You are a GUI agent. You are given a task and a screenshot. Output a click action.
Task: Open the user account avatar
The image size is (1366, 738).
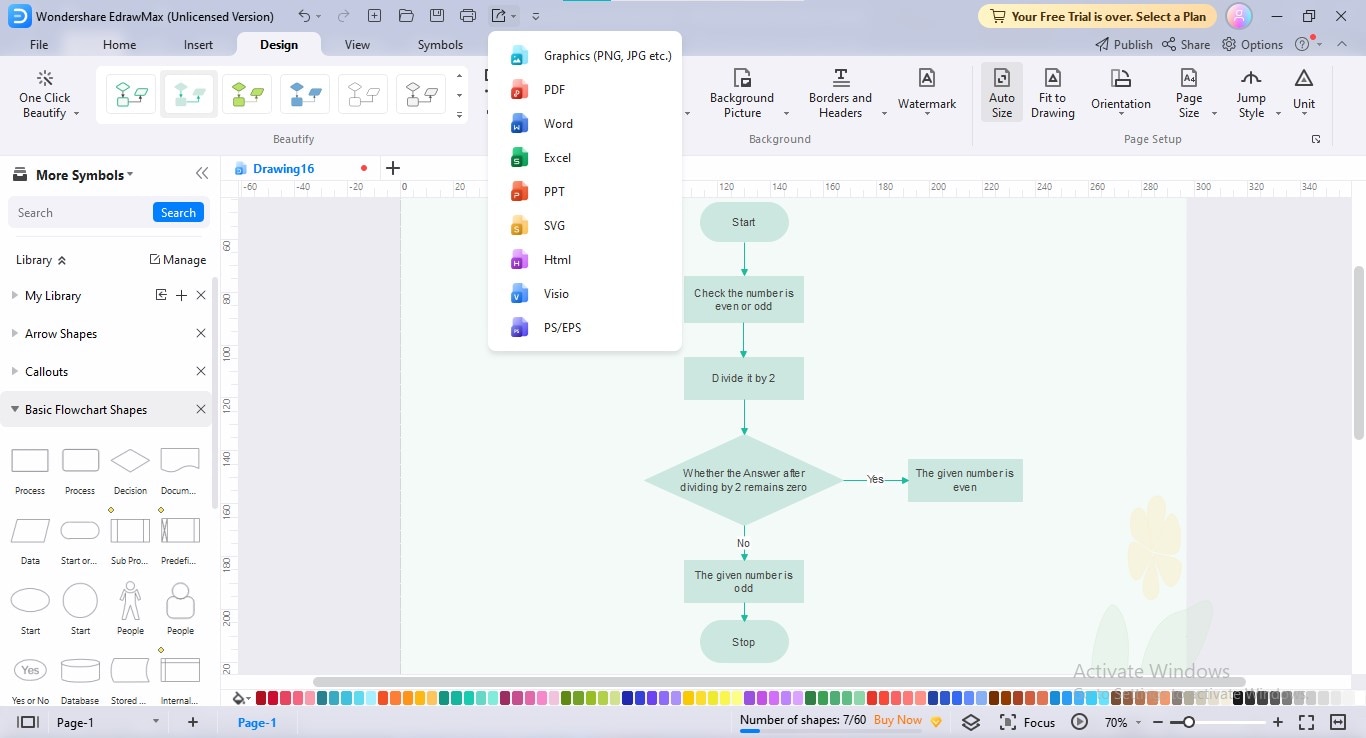pos(1239,16)
